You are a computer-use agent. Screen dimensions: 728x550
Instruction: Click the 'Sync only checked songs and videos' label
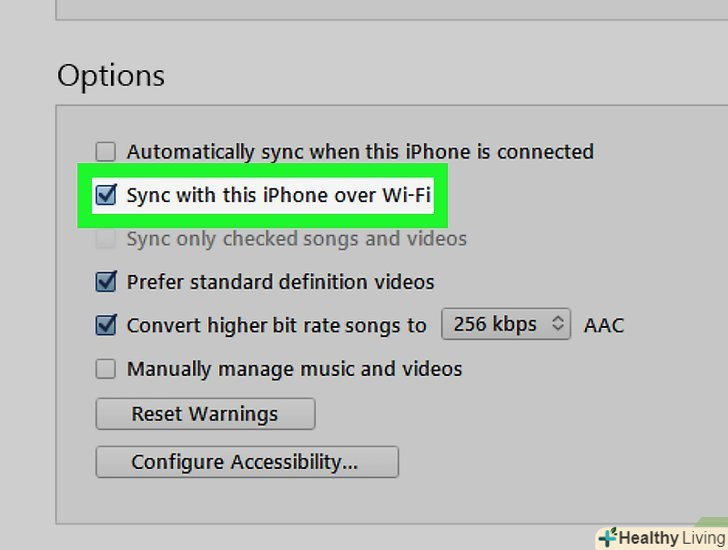point(296,239)
